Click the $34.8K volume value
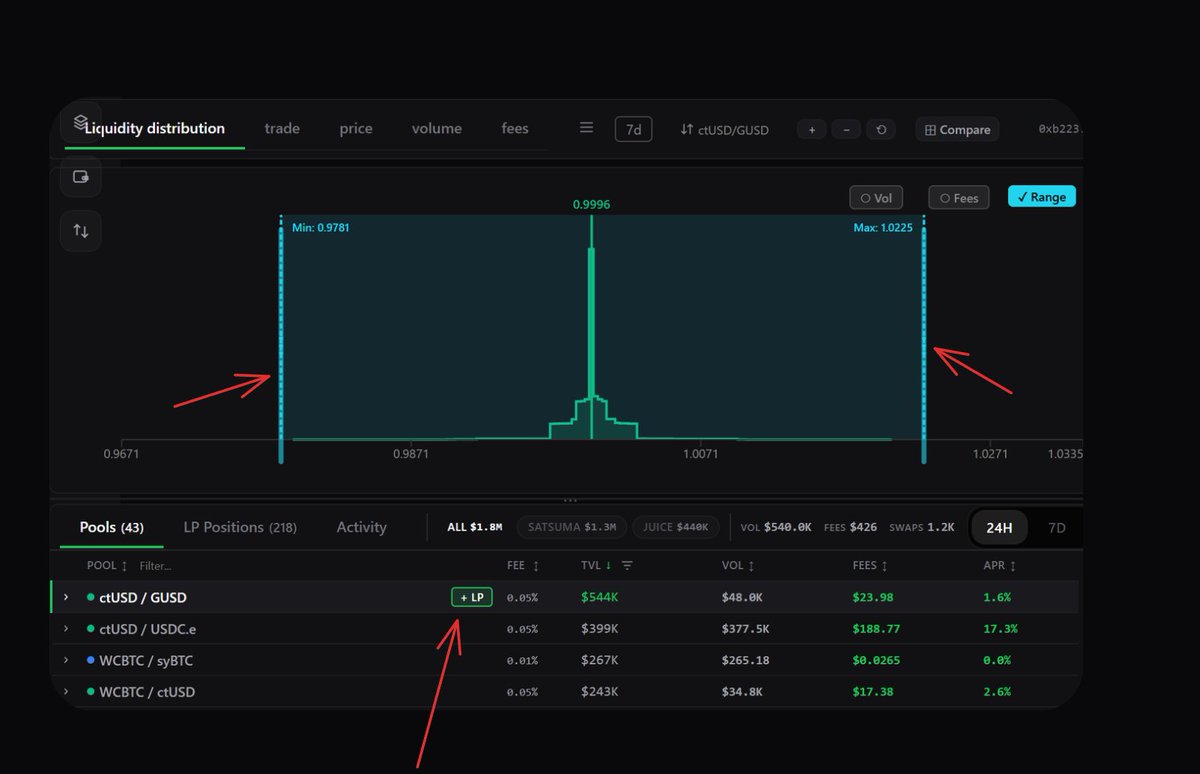Screen dimensions: 1200x774 coord(742,692)
